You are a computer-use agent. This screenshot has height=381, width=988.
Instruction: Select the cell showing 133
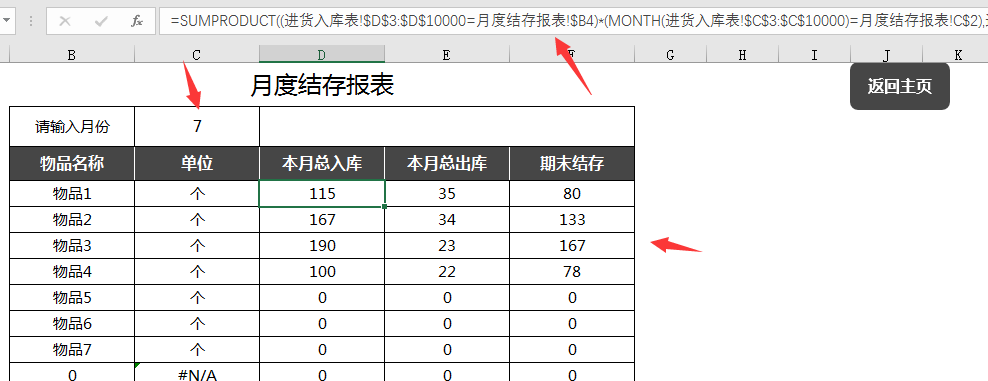click(x=572, y=219)
